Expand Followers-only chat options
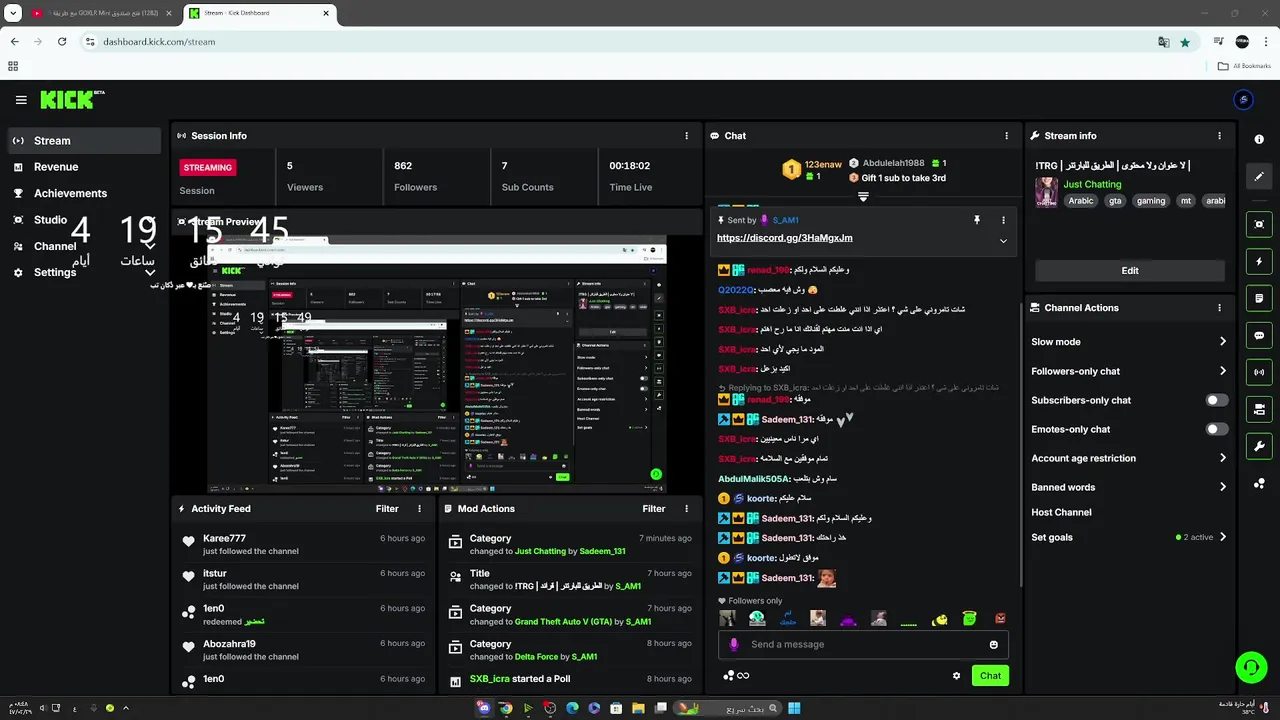This screenshot has height=720, width=1280. (x=1222, y=371)
